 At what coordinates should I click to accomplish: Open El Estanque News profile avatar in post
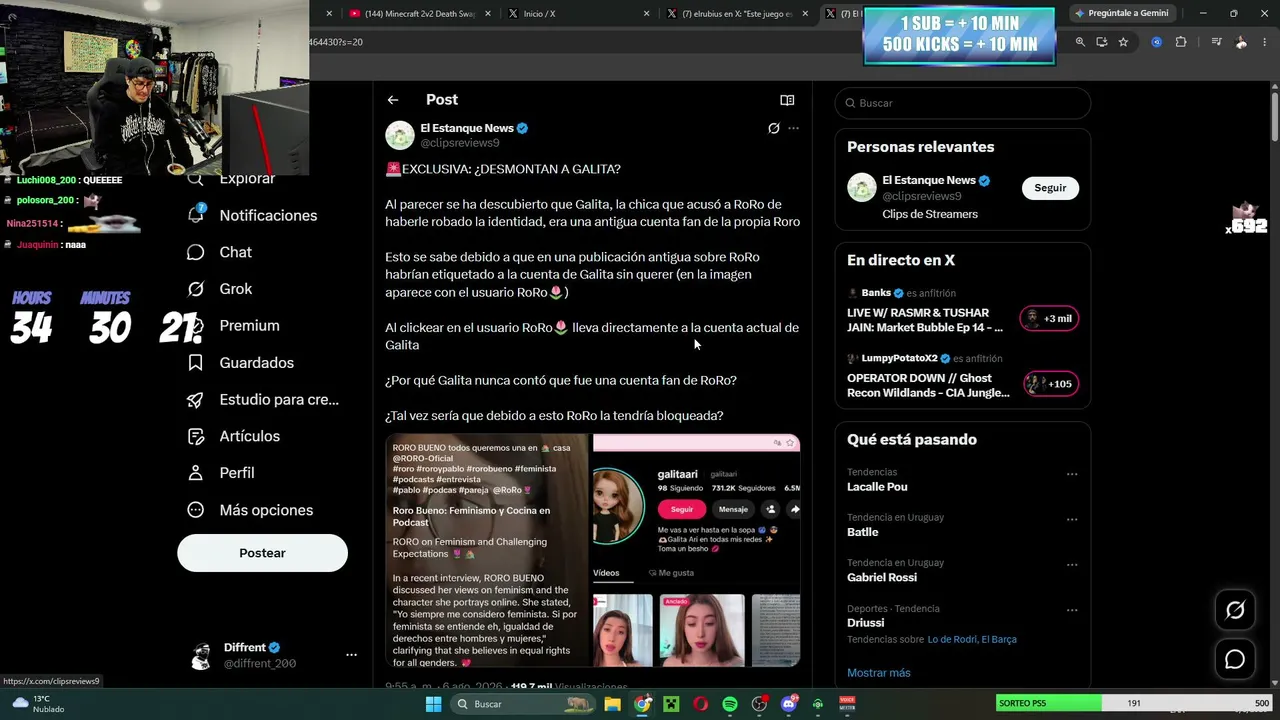[400, 135]
